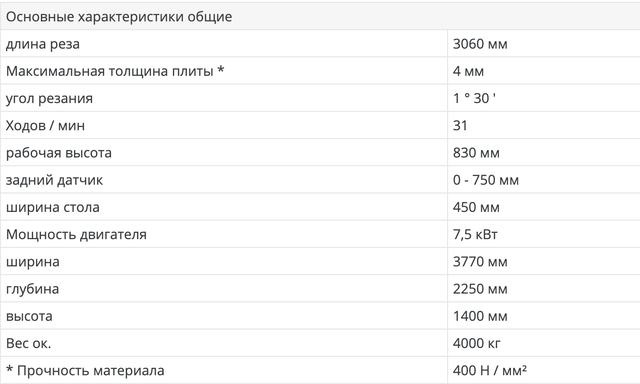Screen dimensions: 640x384
Task: Click the motor power value '7,5 кВт'
Action: tap(475, 235)
